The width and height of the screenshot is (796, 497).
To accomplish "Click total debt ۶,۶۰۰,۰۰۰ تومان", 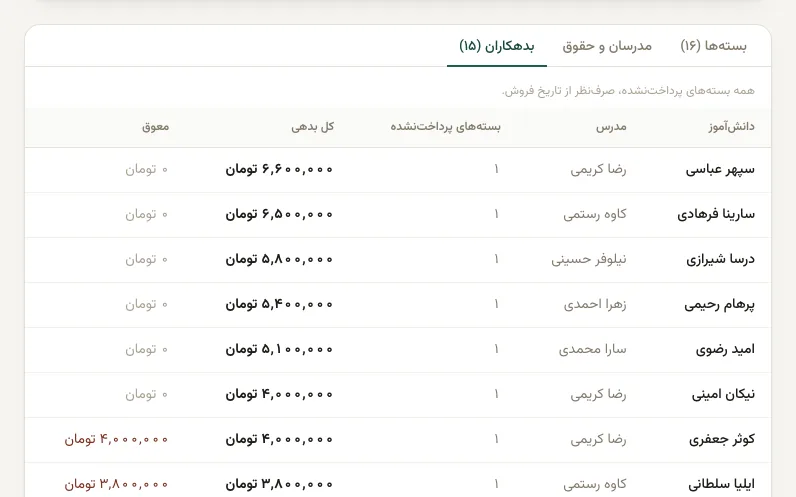I will (279, 170).
